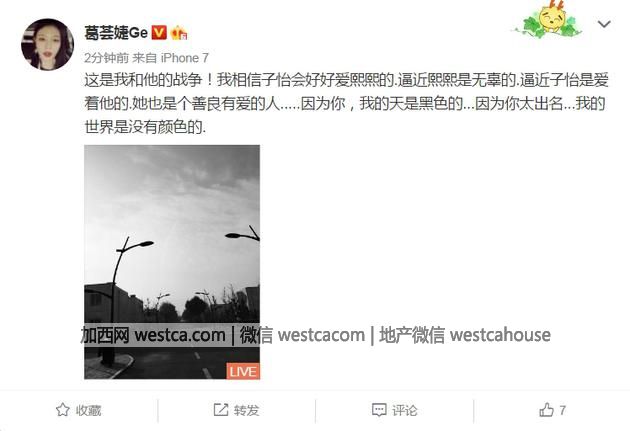This screenshot has height=431, width=630.
Task: Click the 2分钟前 timestamp link
Action: coord(106,58)
